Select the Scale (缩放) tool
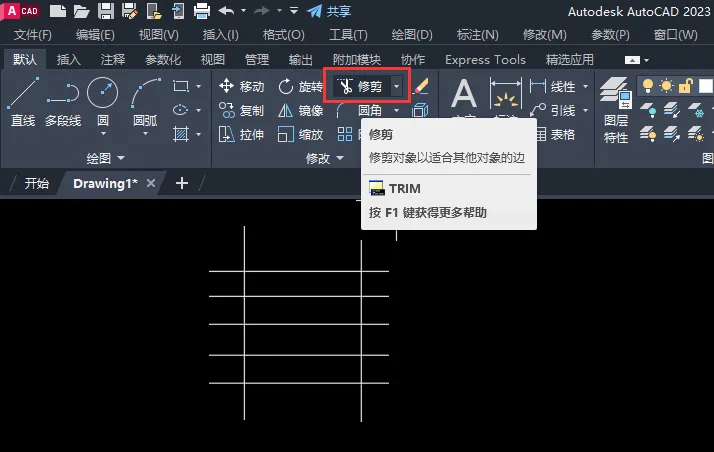This screenshot has height=452, width=714. pos(301,134)
